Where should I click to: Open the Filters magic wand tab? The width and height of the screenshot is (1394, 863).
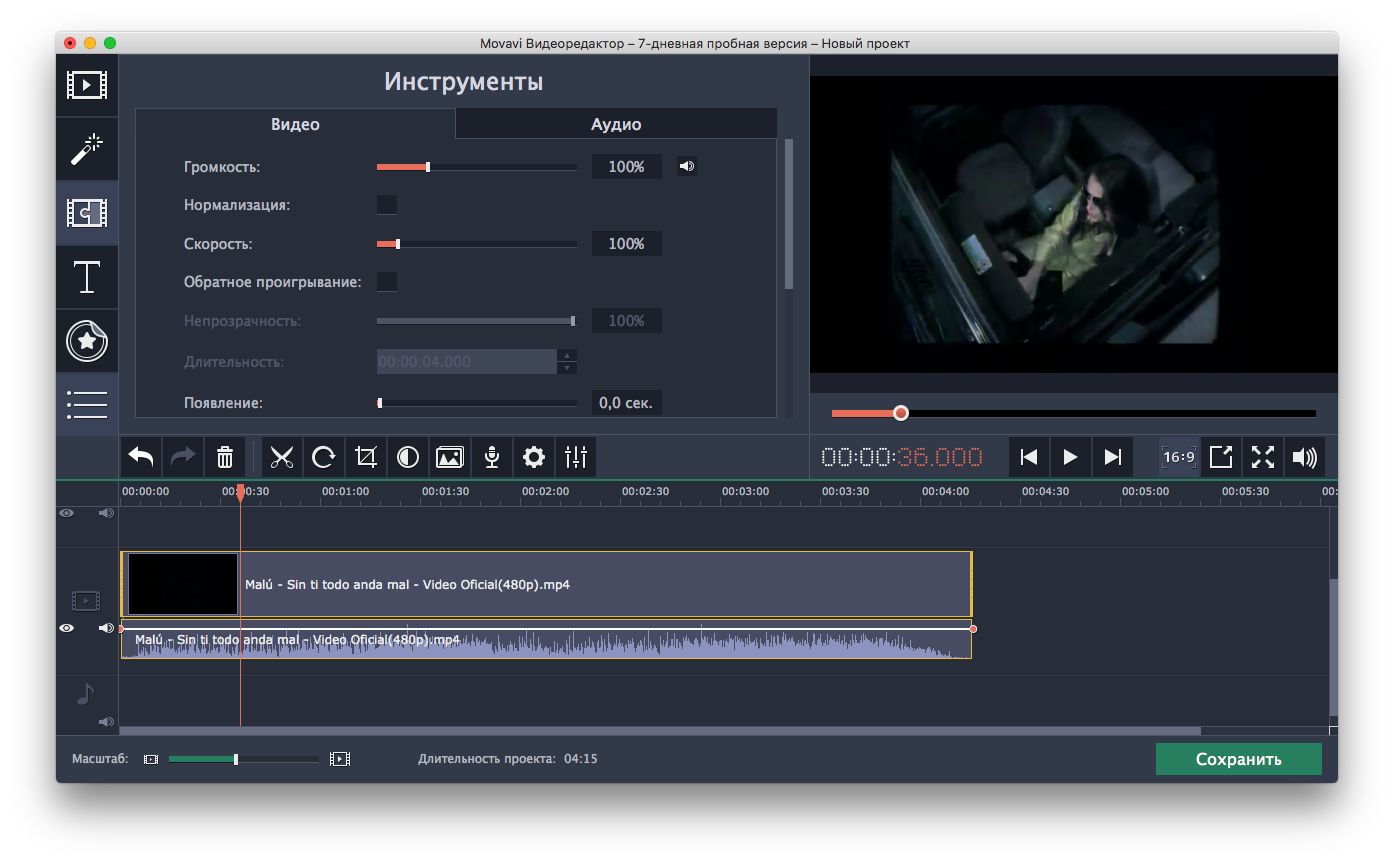point(87,149)
